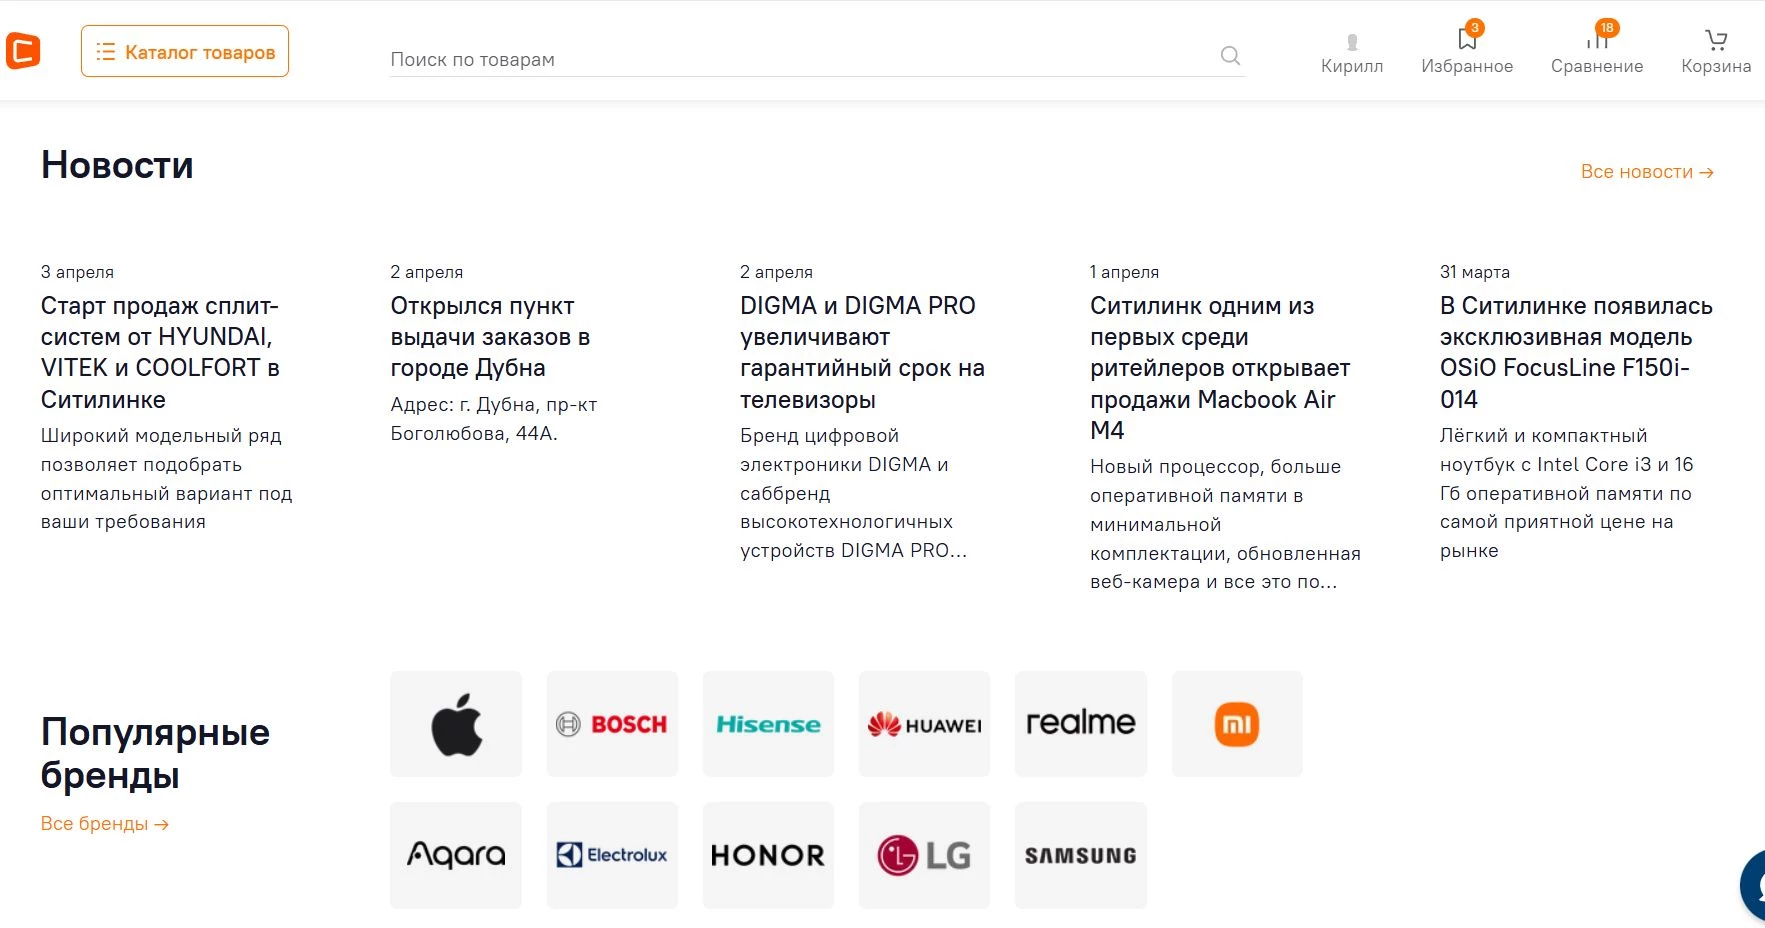The image size is (1765, 928).
Task: Click the Адрес: г. Дубна description text
Action: coord(493,419)
